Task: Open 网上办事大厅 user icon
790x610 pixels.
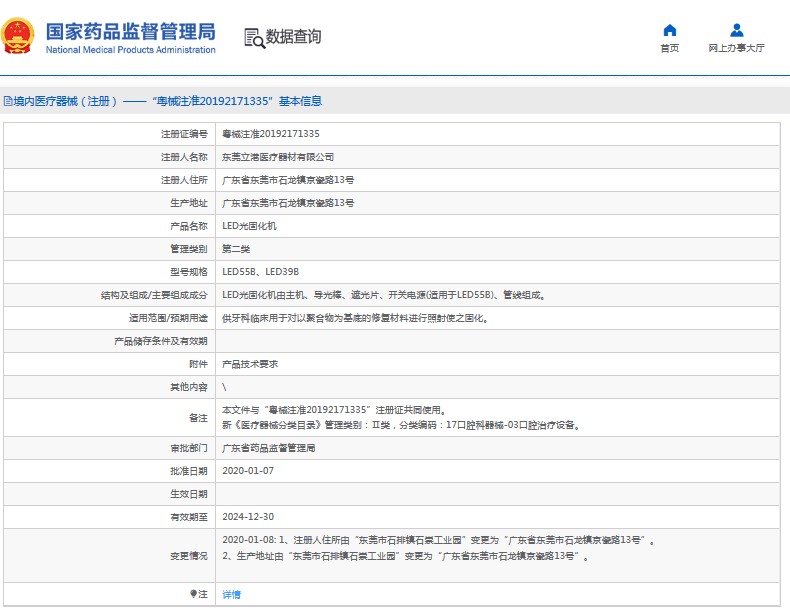Action: [737, 30]
